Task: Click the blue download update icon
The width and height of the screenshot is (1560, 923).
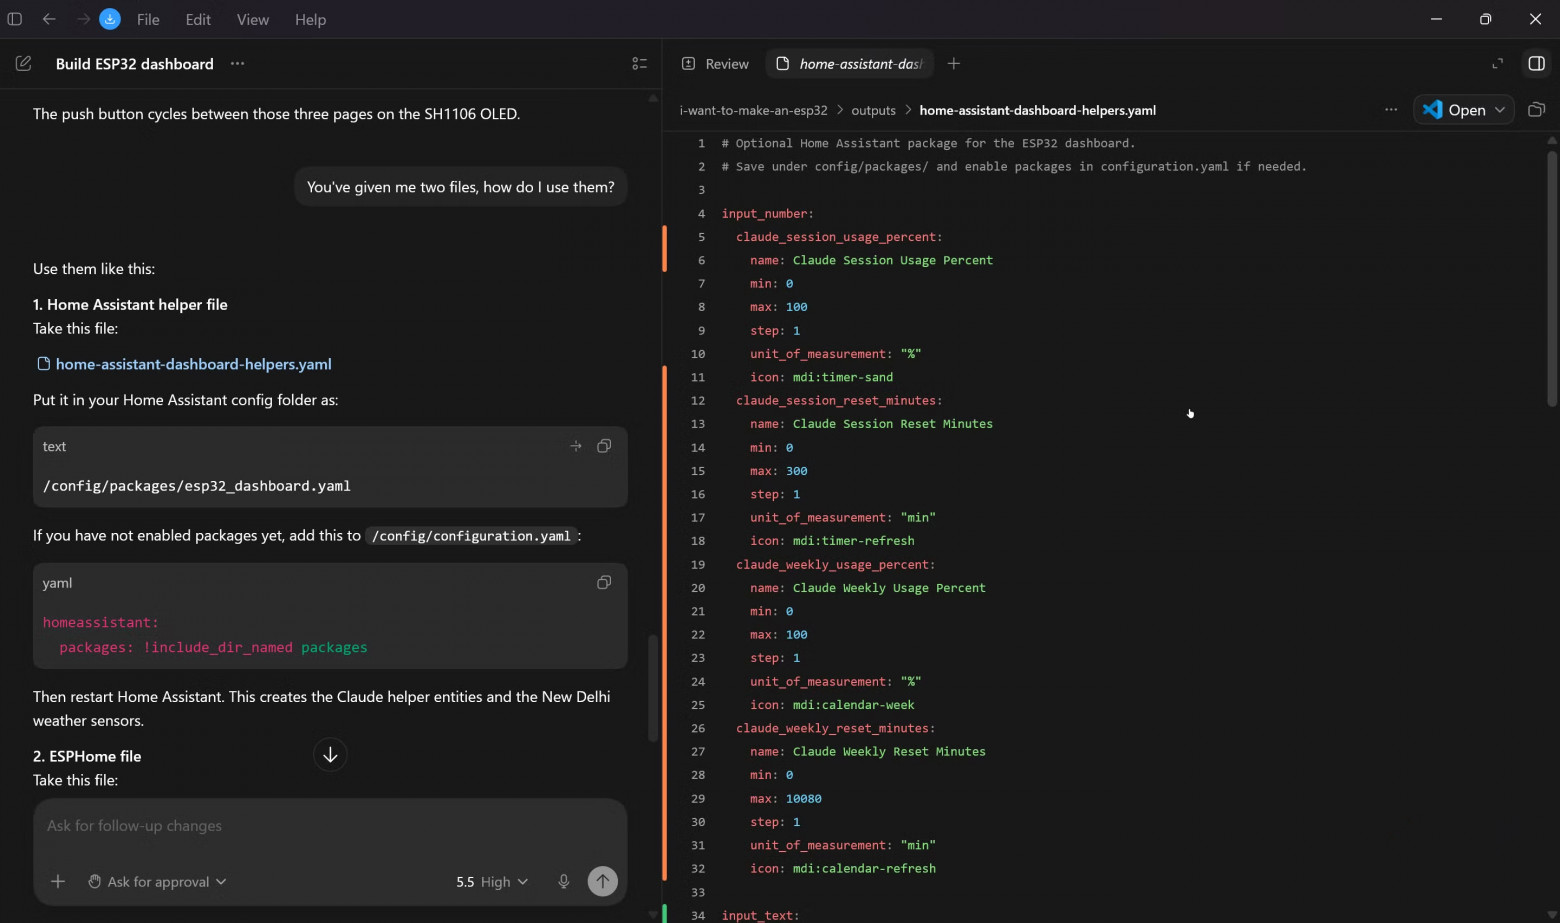Action: 110,19
